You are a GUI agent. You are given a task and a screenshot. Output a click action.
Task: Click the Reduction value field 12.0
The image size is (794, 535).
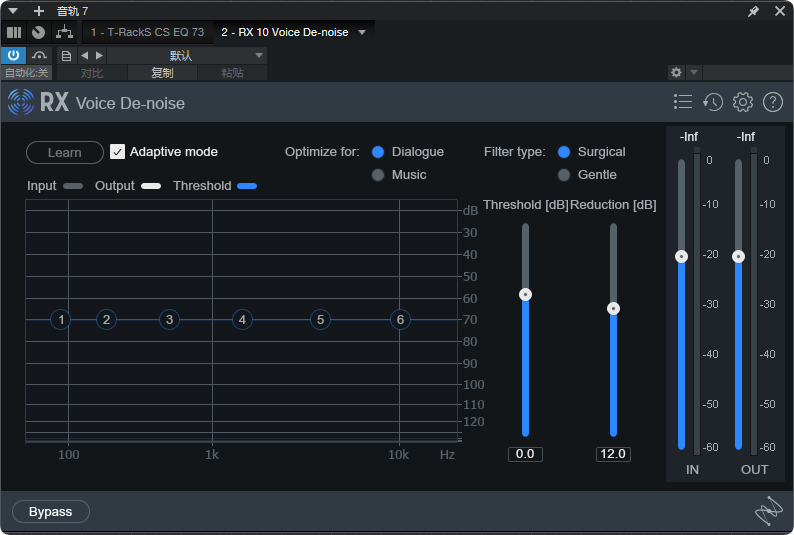(613, 454)
